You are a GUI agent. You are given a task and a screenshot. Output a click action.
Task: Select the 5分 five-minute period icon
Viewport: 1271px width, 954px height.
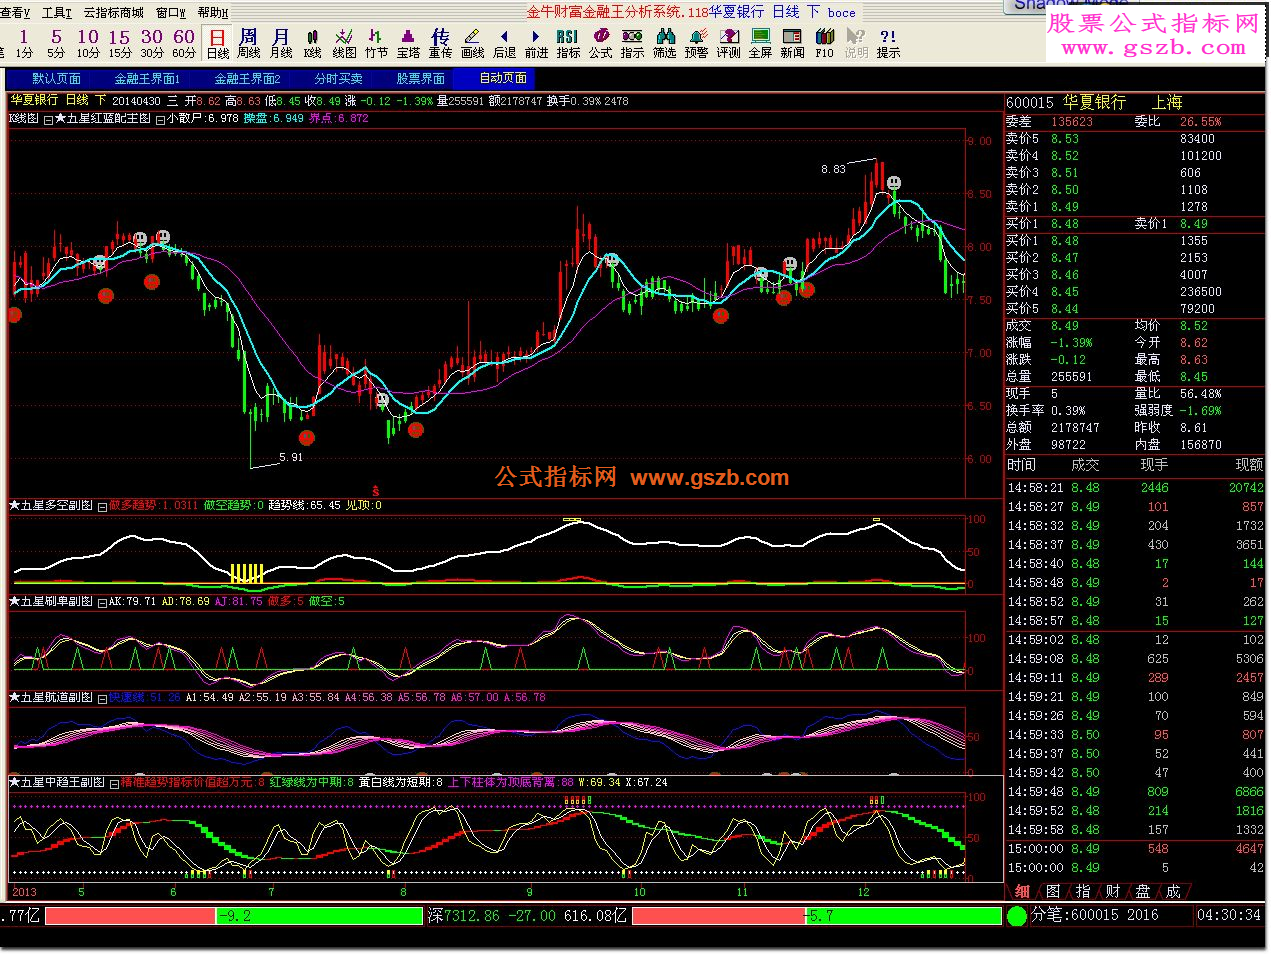56,43
